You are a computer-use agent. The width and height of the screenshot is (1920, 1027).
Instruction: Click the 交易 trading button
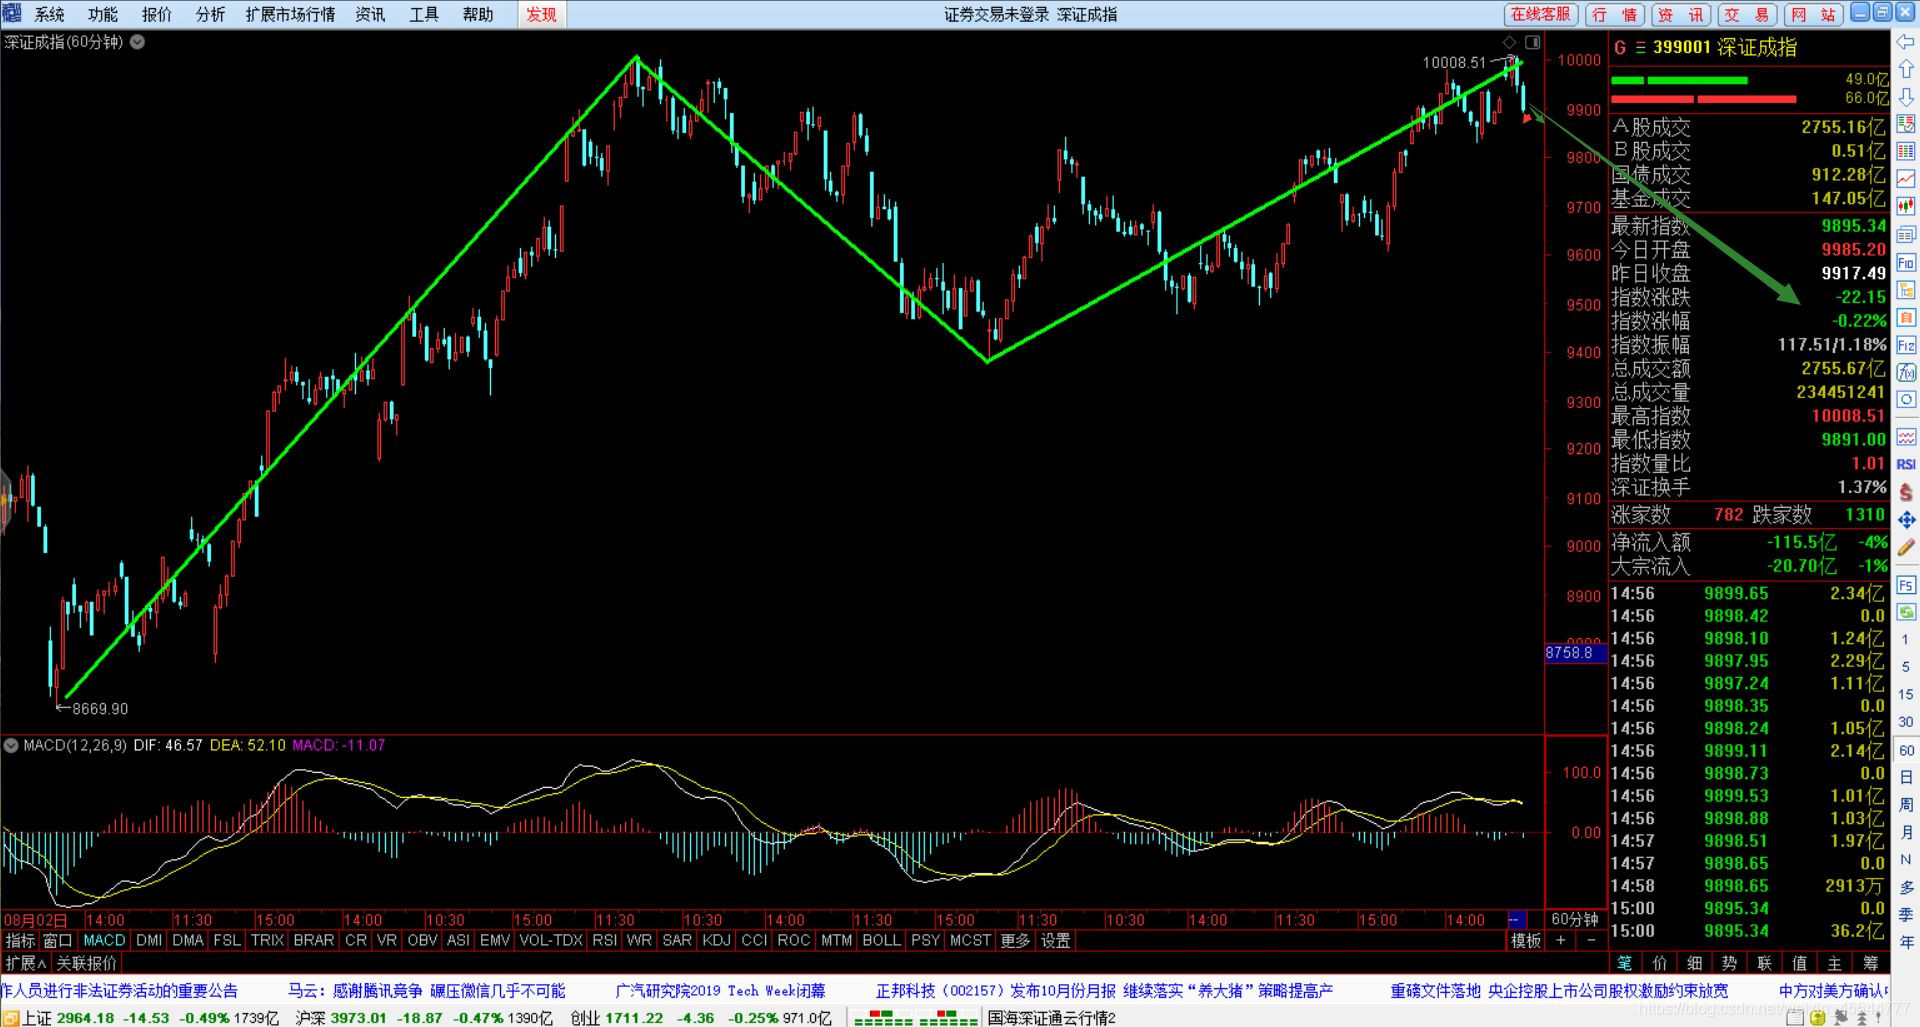1747,14
